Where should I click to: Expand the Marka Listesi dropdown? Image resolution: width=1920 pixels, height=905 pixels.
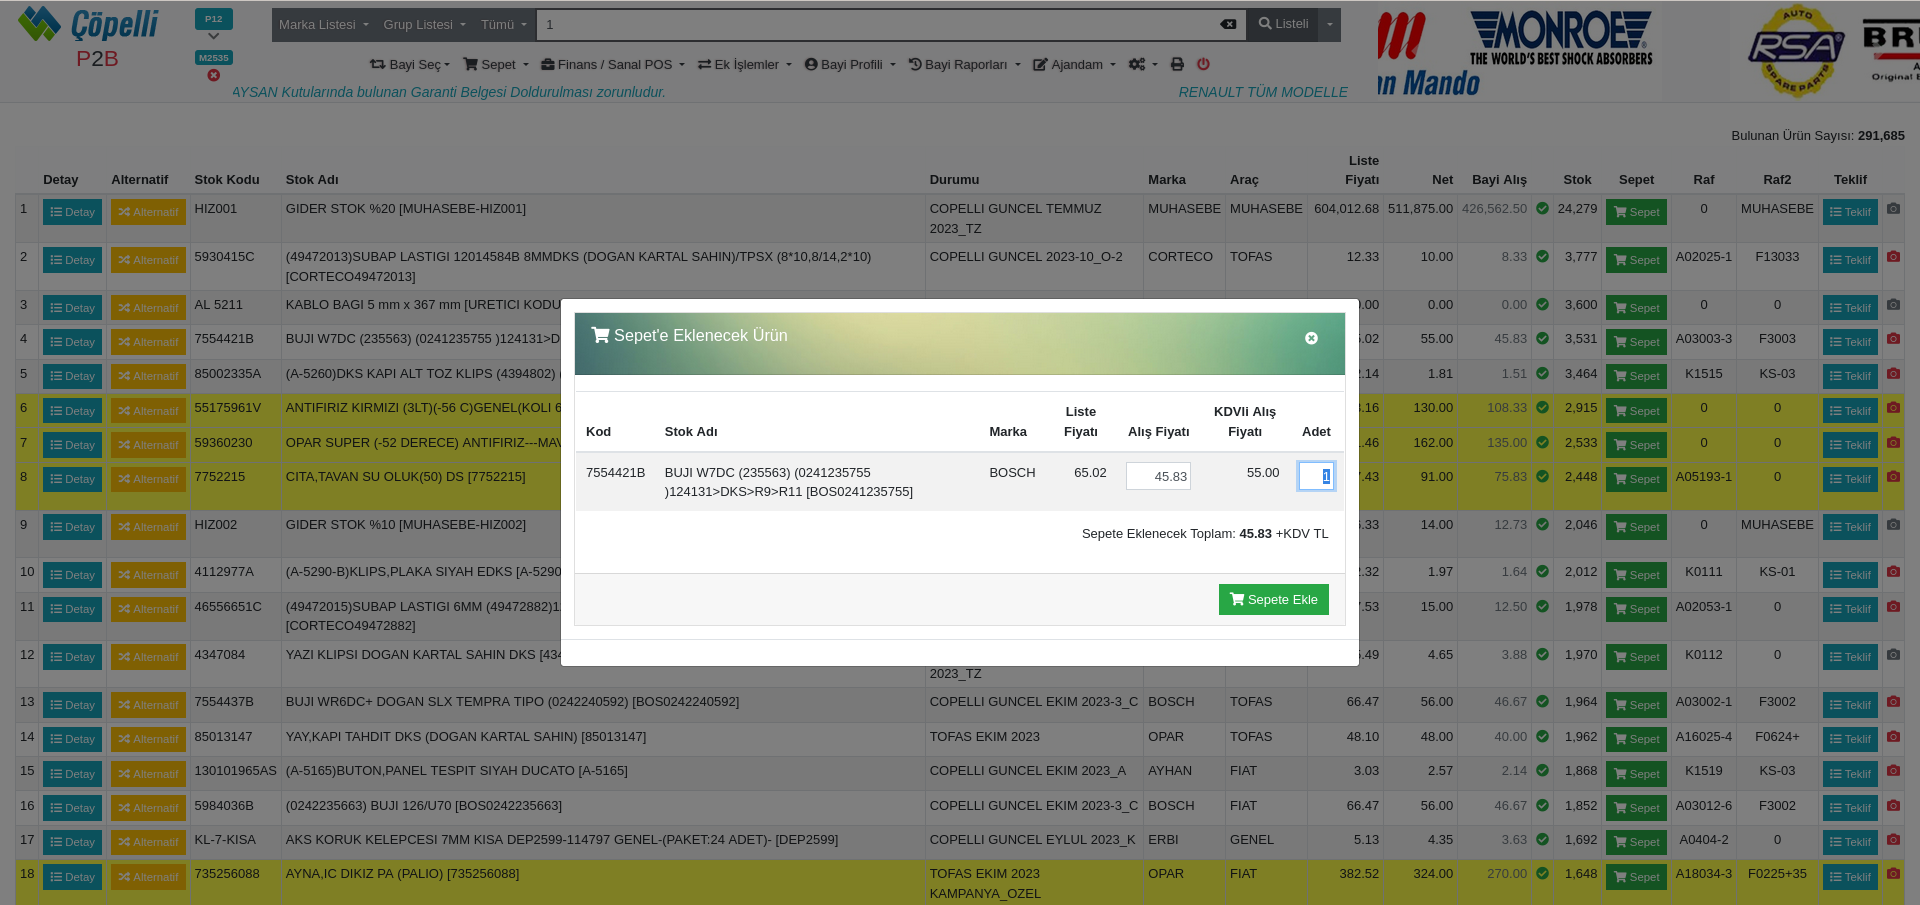pos(323,24)
